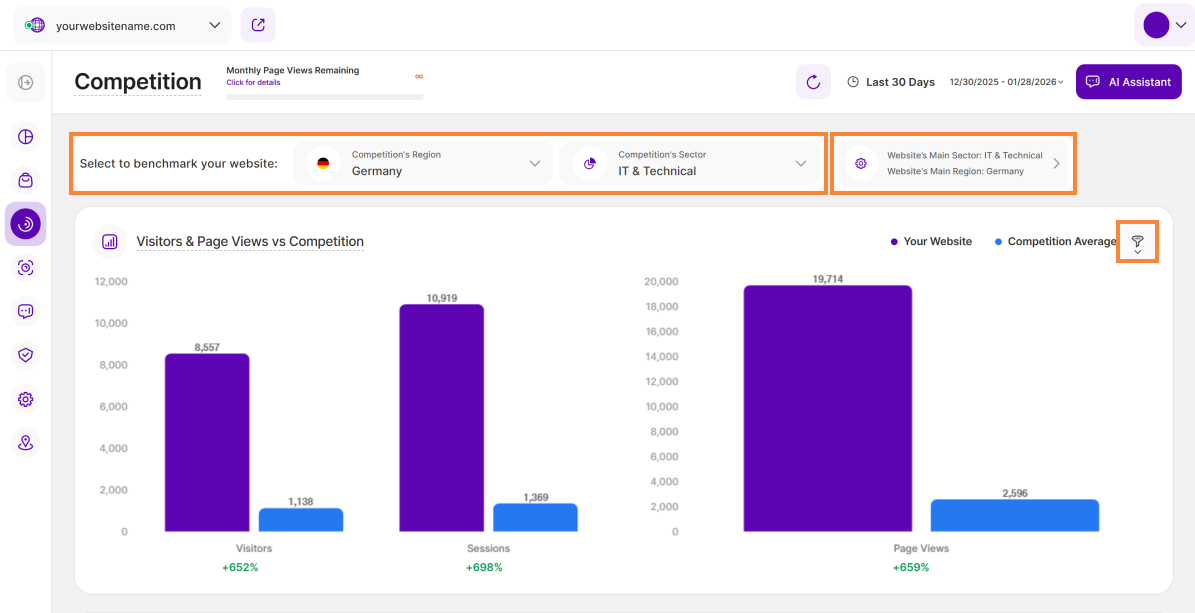Open the Competition's Region dropdown
1195x613 pixels.
(x=423, y=163)
